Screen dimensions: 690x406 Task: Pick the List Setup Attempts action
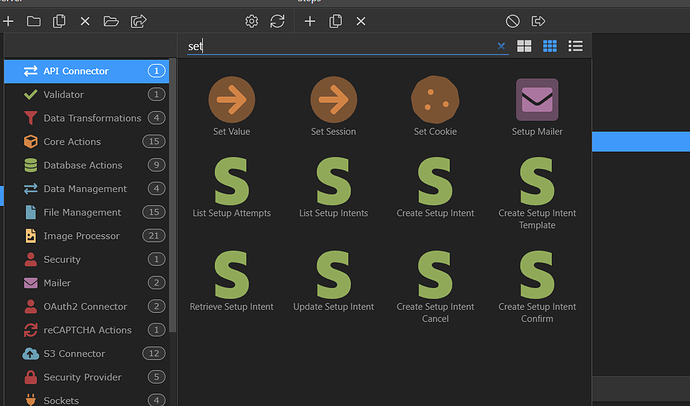(x=231, y=187)
